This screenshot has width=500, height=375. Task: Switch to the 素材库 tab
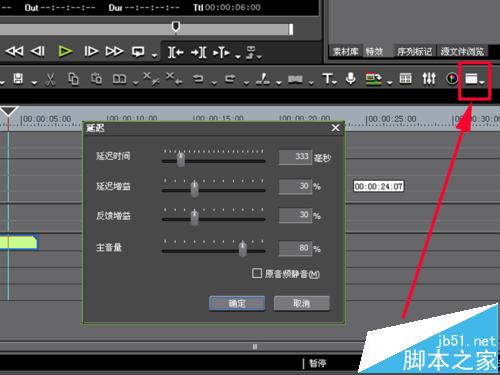pyautogui.click(x=345, y=52)
